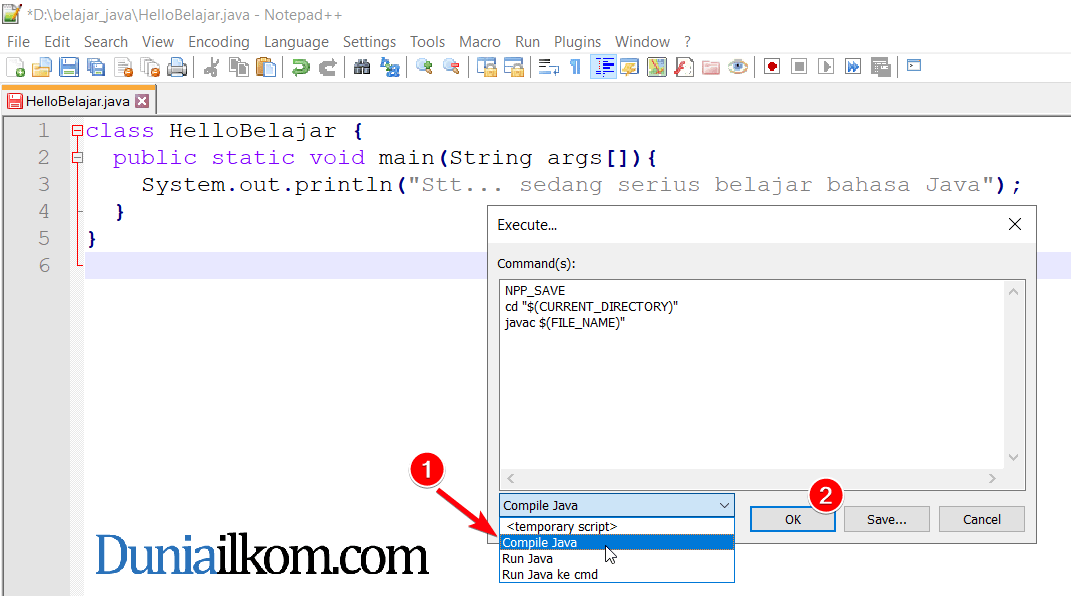The width and height of the screenshot is (1071, 596).
Task: Click the commands box scroll right arrow
Action: click(x=992, y=479)
